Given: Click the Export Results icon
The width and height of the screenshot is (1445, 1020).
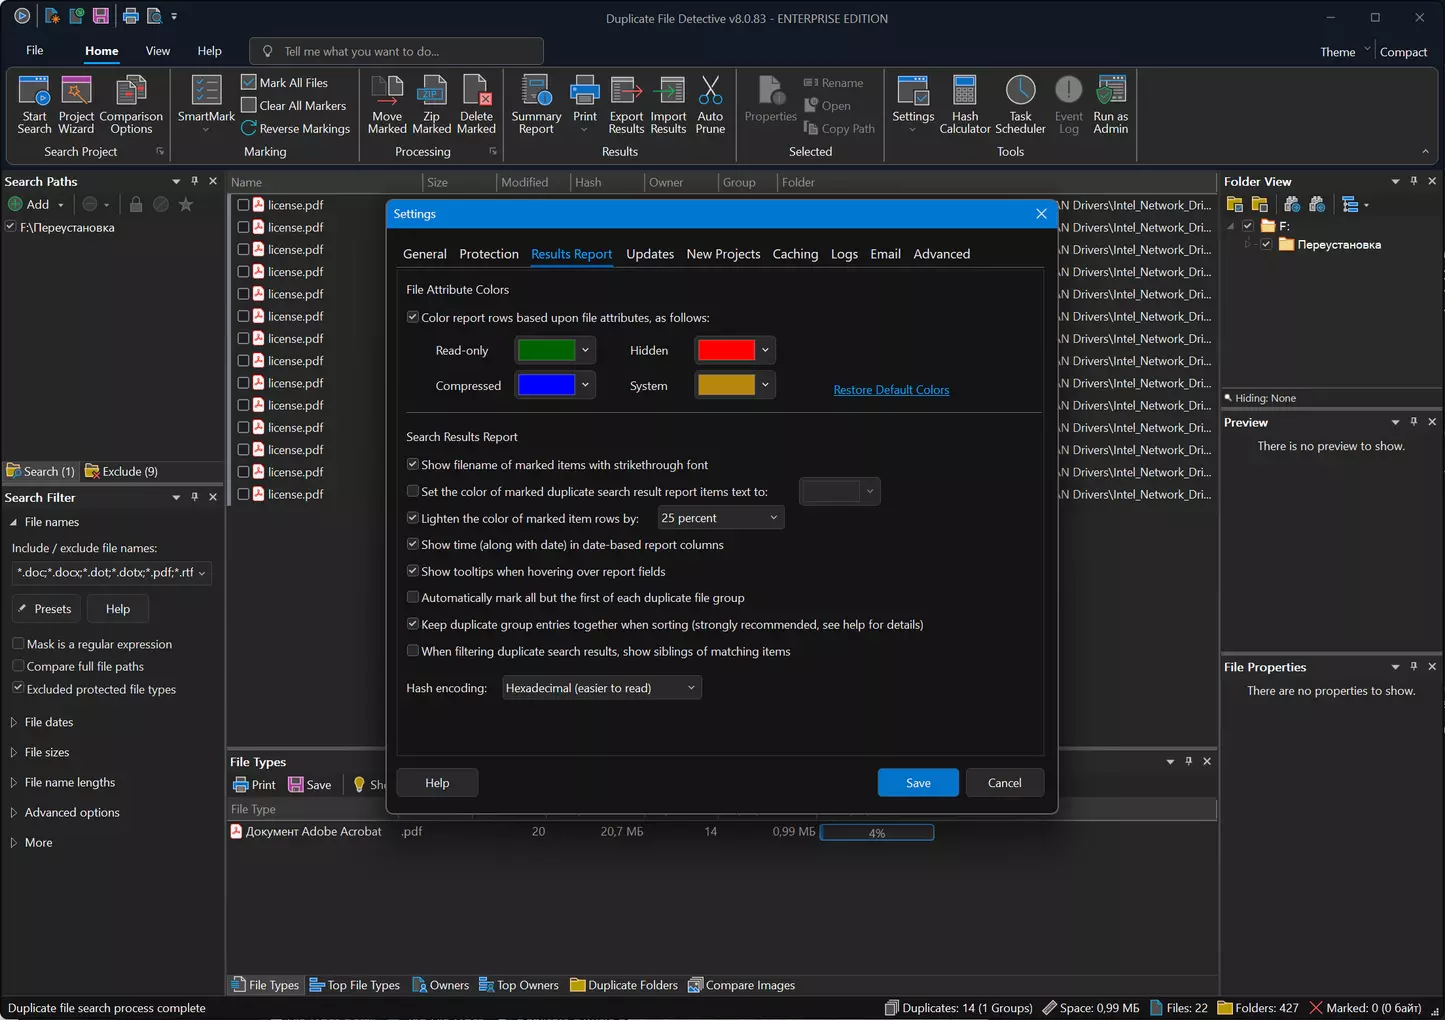Looking at the screenshot, I should tap(626, 104).
